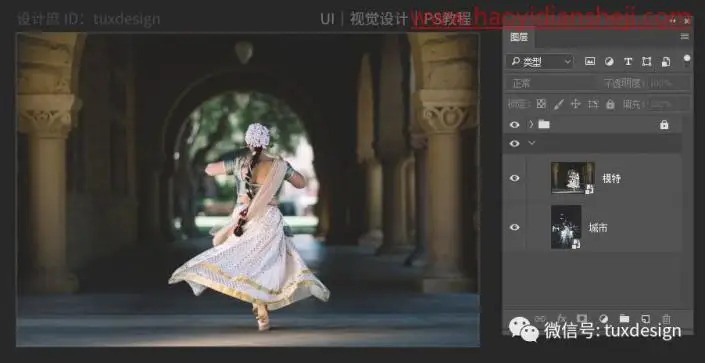705x363 pixels.
Task: Filter layers by type (T) icon
Action: (x=628, y=62)
